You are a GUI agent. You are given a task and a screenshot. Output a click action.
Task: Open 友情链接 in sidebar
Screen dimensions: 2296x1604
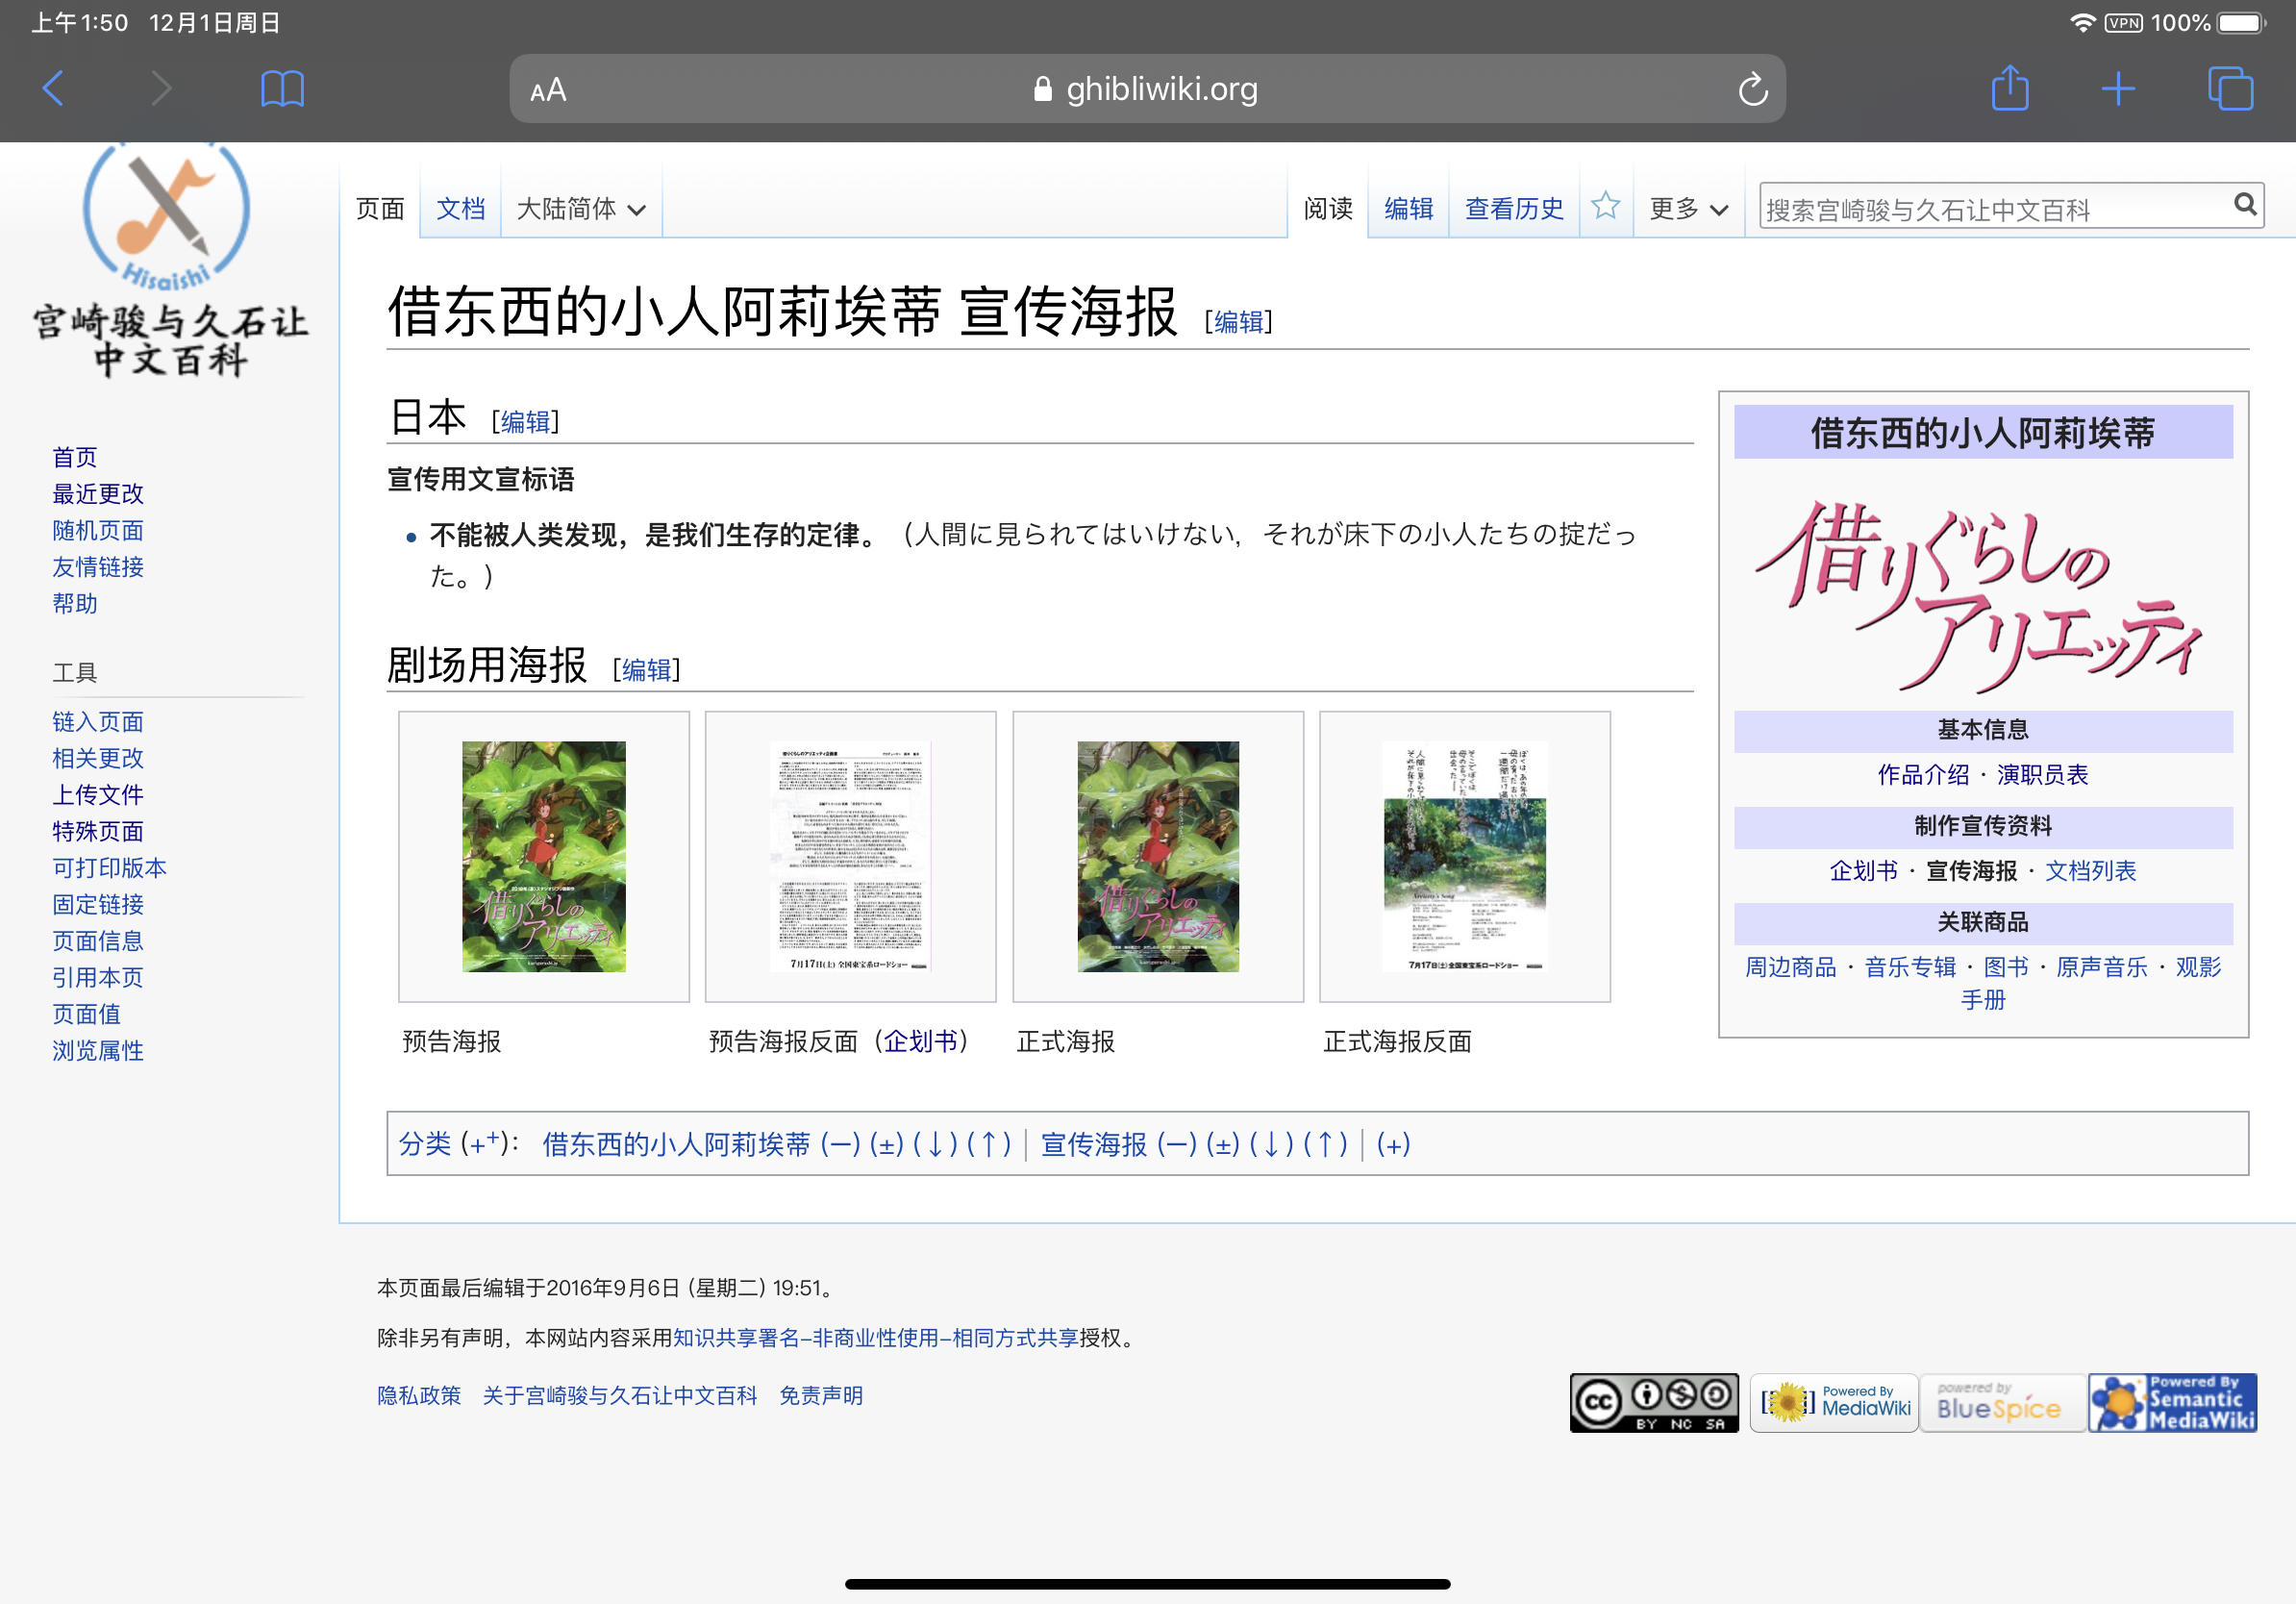(98, 567)
